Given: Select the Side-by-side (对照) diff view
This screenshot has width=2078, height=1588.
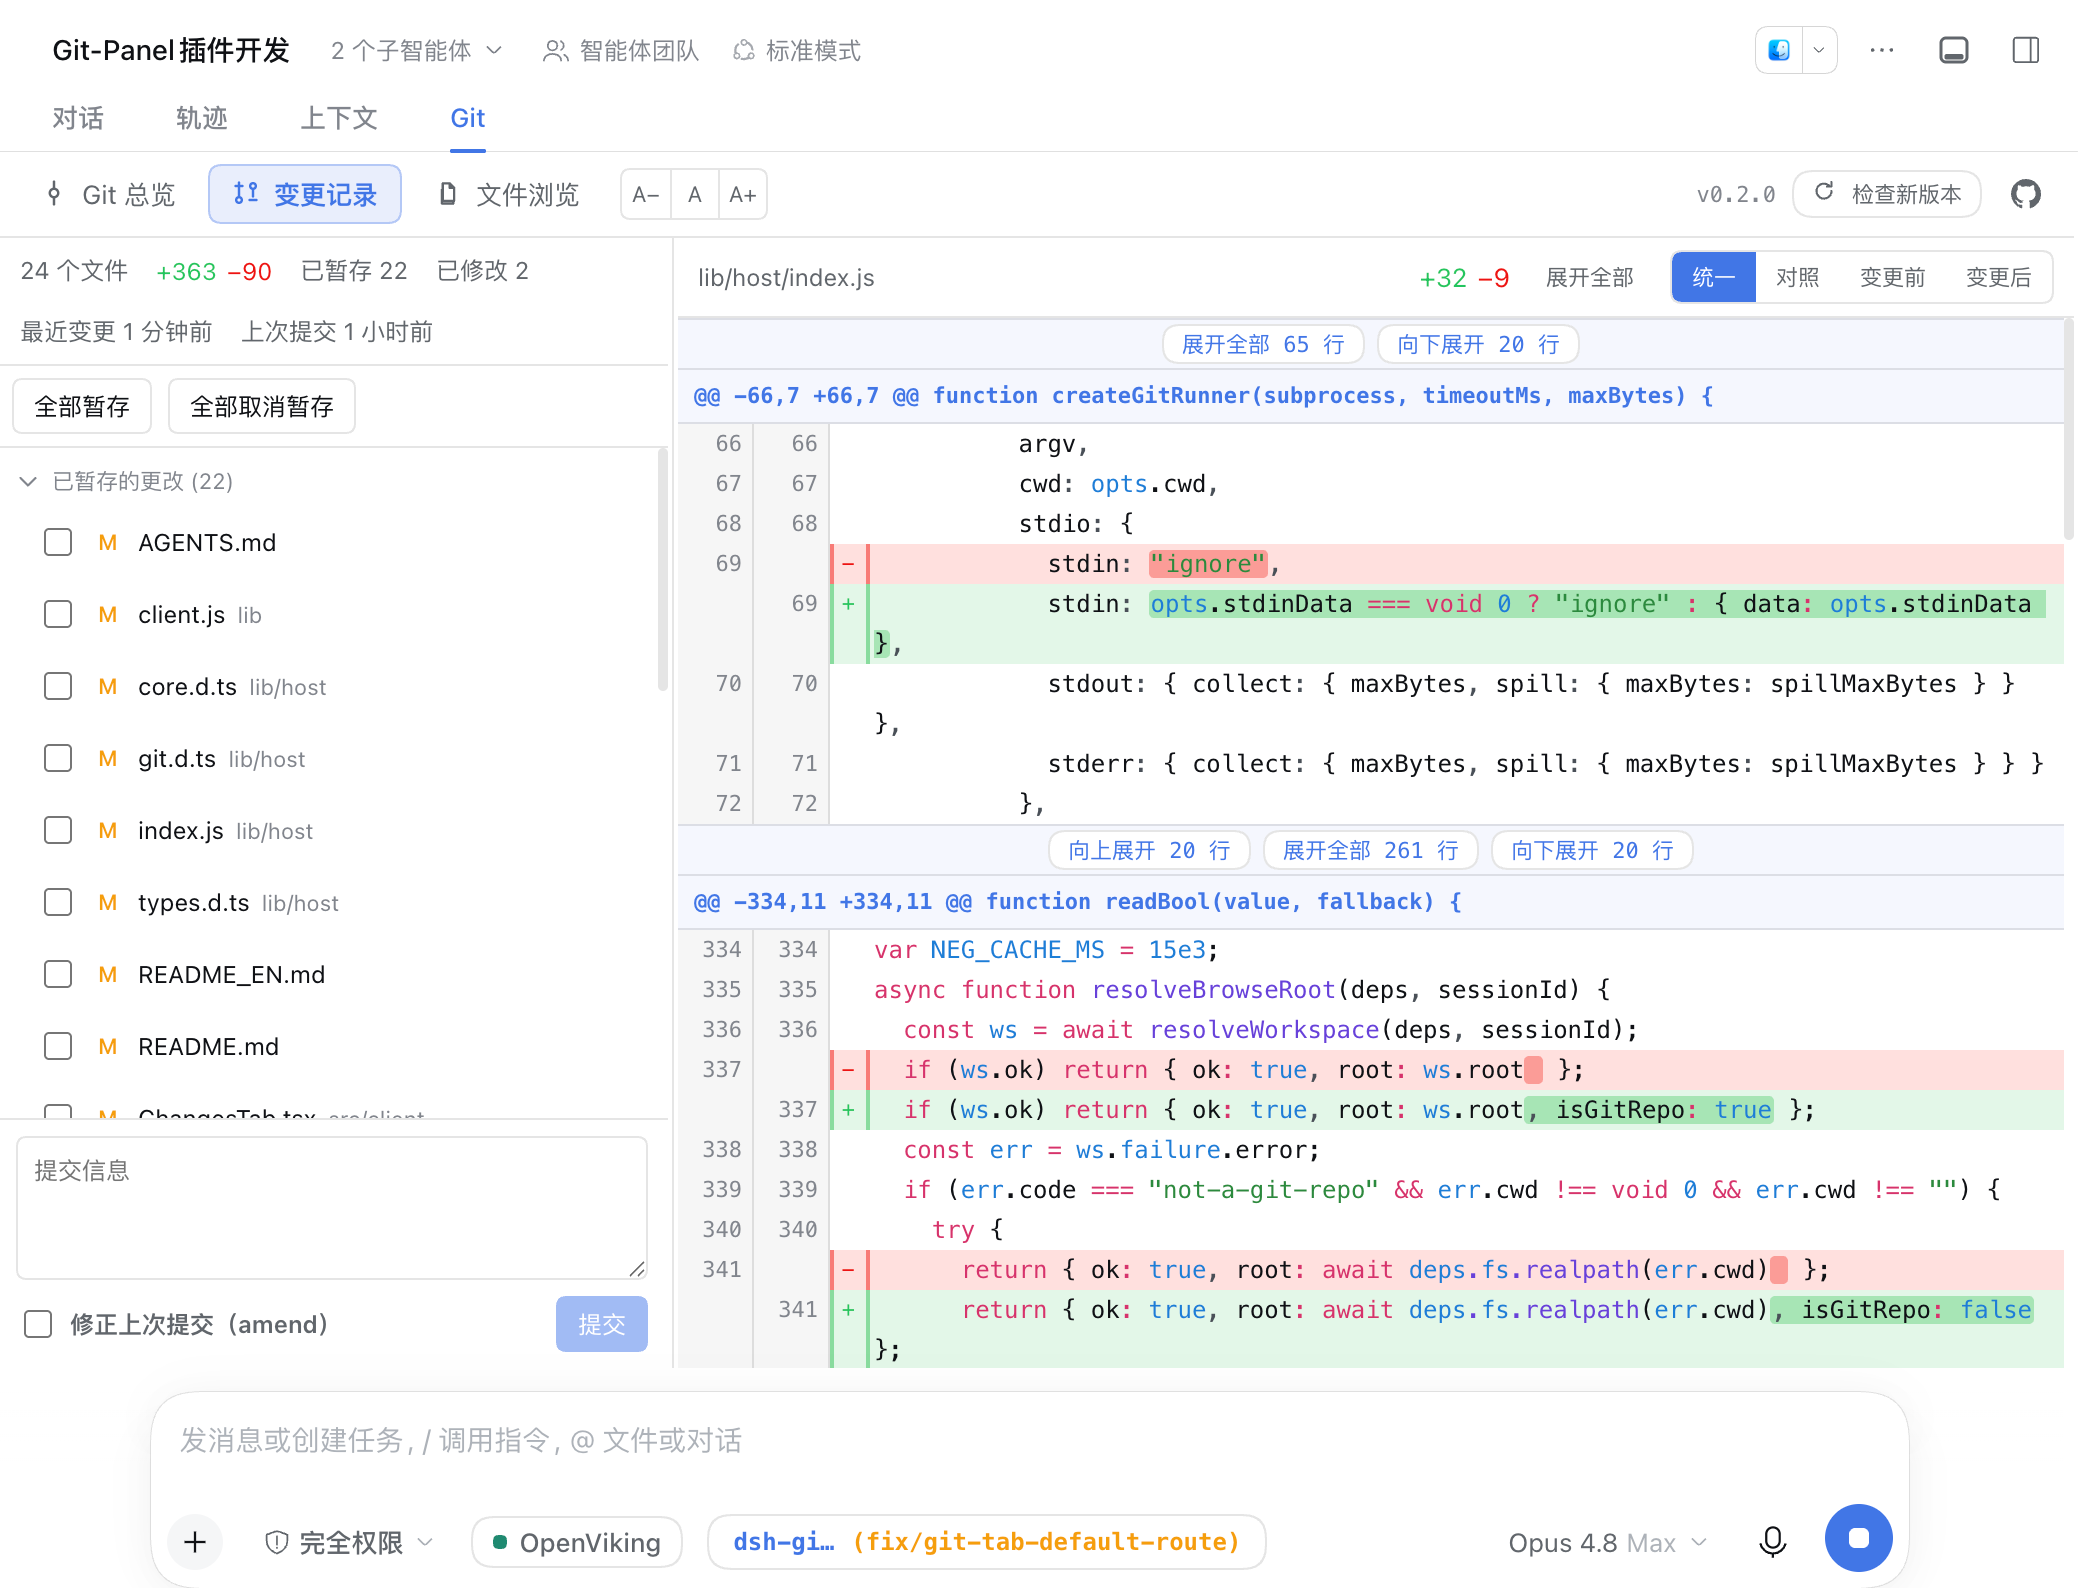Looking at the screenshot, I should point(1797,277).
